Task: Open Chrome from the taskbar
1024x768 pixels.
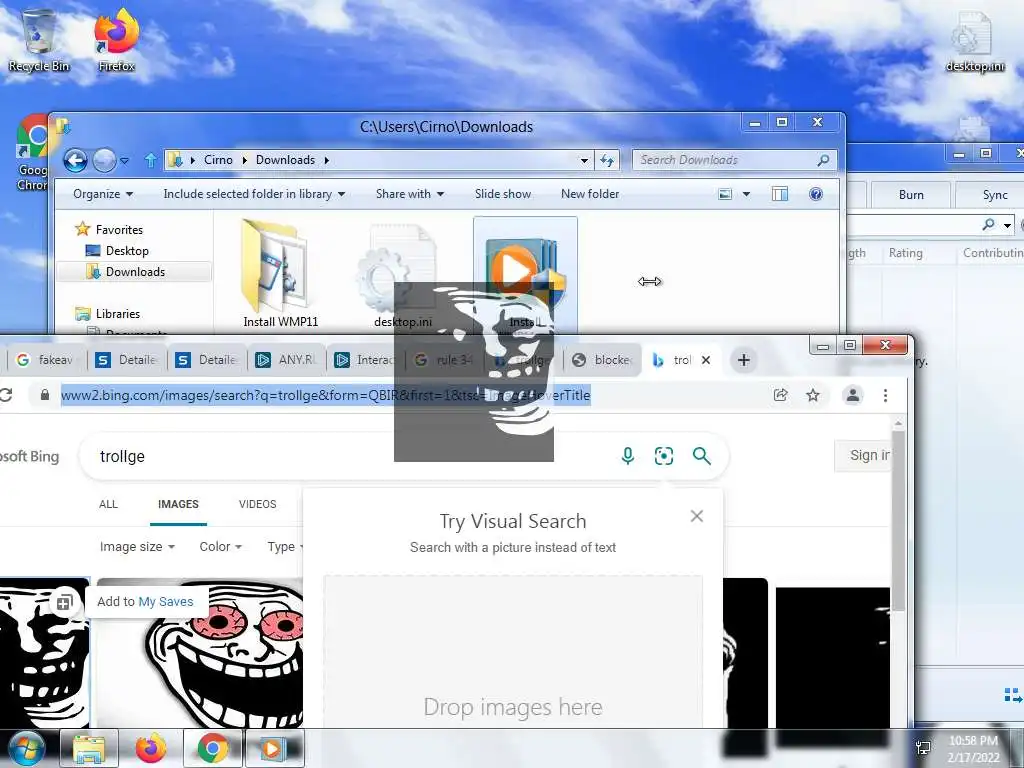Action: tap(212, 748)
